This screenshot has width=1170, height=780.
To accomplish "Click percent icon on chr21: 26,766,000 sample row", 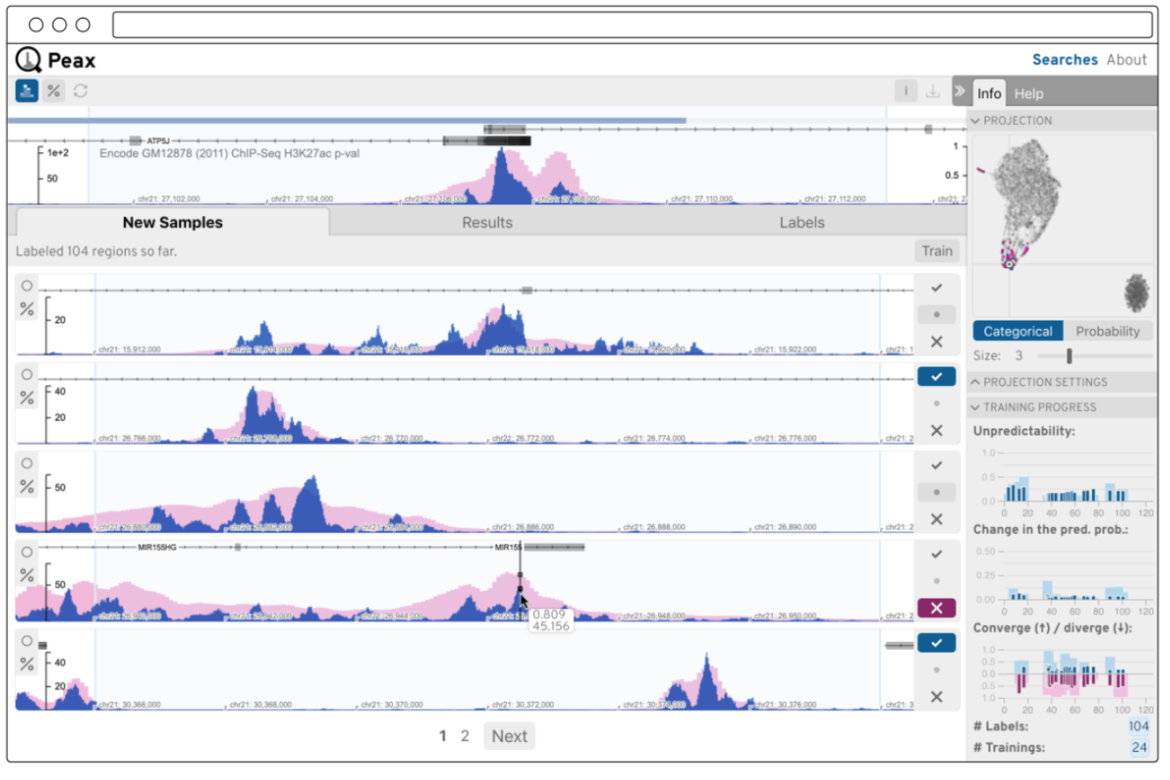I will [x=27, y=398].
